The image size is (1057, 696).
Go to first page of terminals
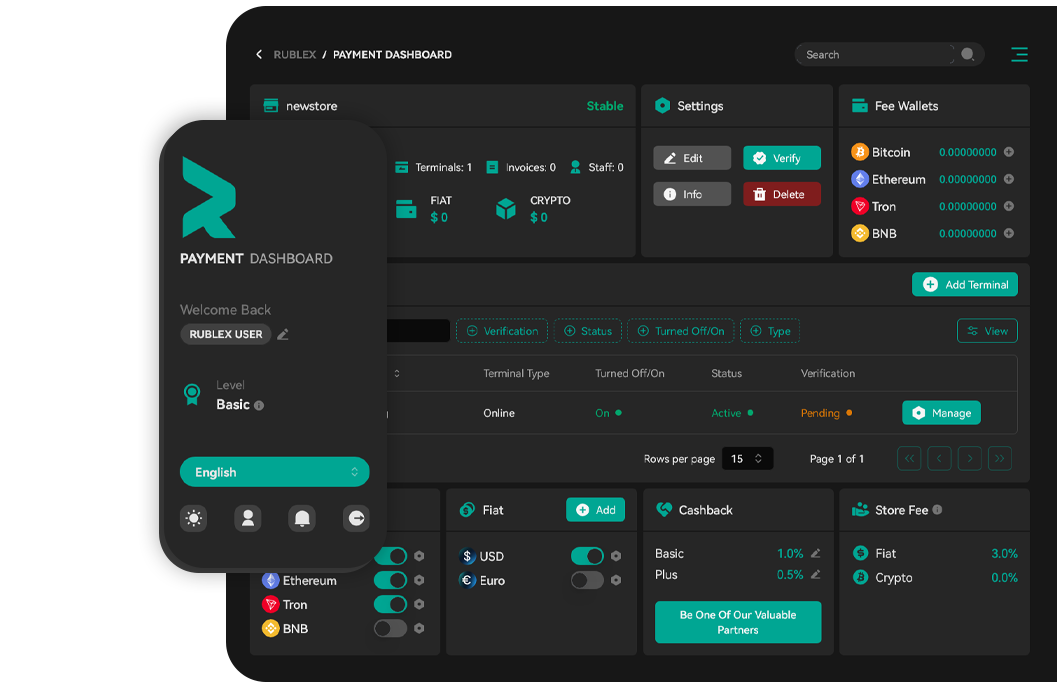(909, 459)
